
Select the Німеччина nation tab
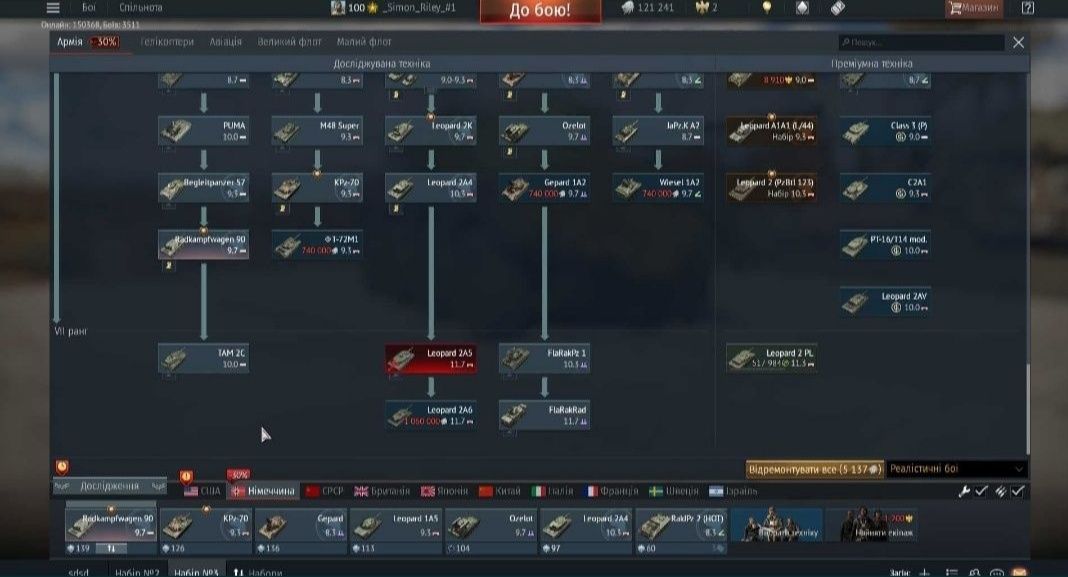point(263,491)
